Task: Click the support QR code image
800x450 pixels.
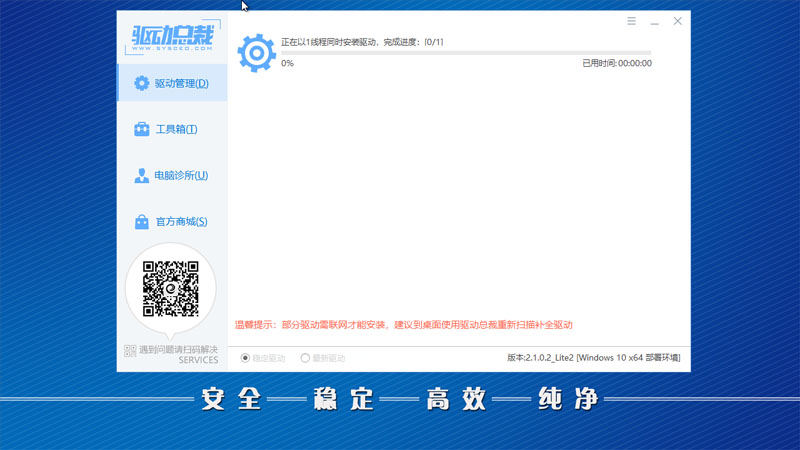Action: [170, 289]
